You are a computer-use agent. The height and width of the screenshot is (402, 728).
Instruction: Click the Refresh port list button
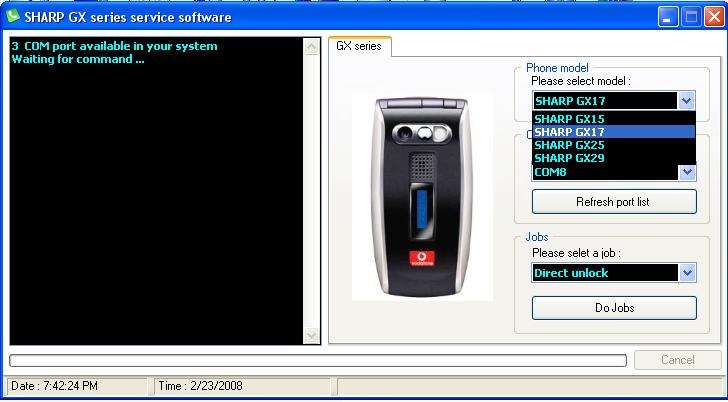[614, 202]
